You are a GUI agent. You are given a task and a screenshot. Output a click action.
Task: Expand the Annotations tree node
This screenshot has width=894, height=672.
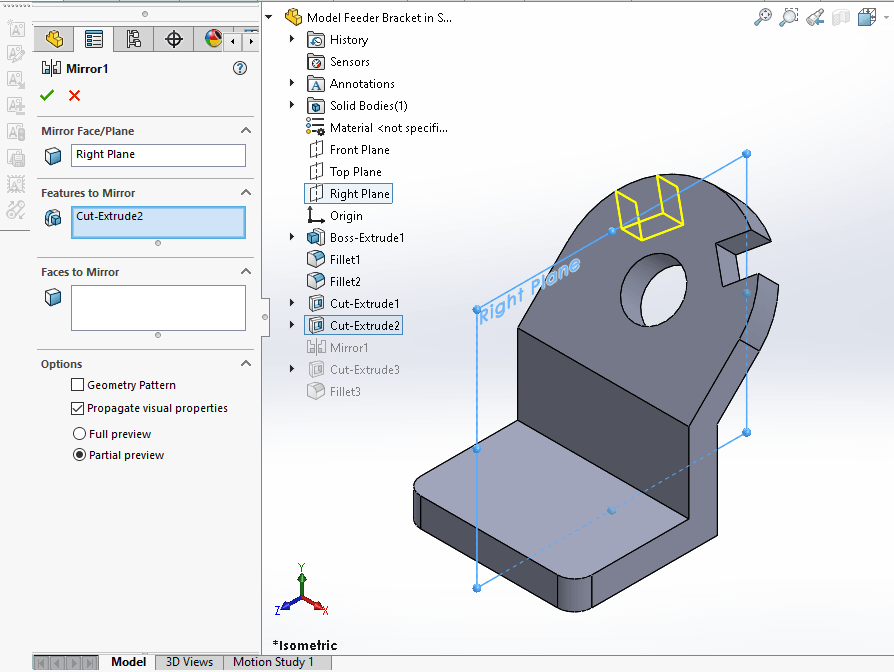[x=290, y=83]
